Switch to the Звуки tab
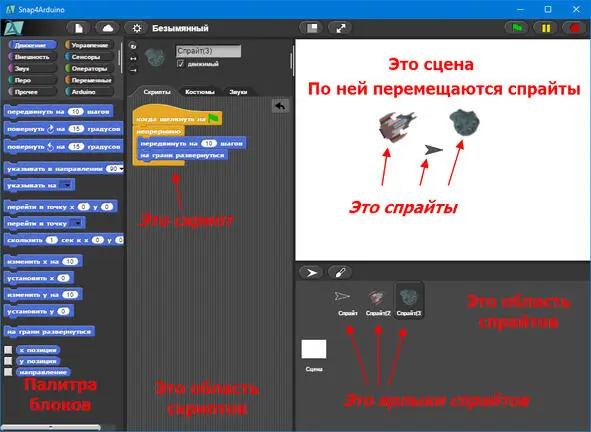 pos(238,92)
